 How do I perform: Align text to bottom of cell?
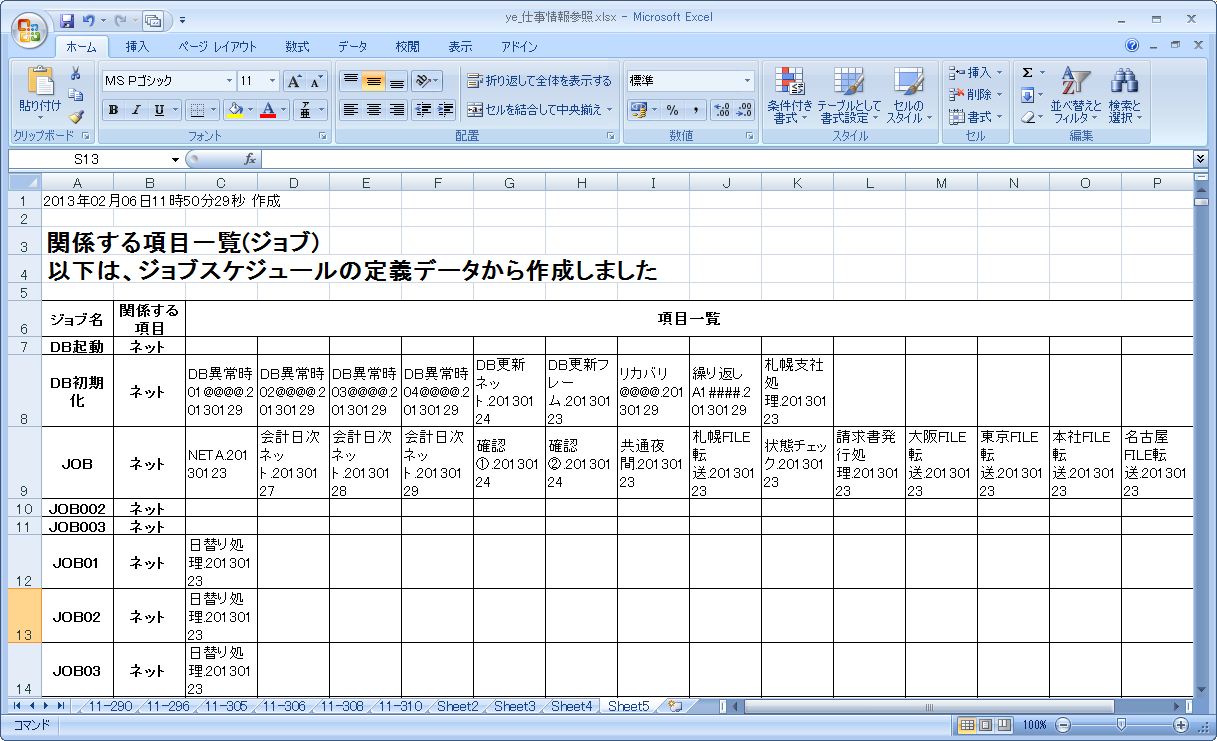pyautogui.click(x=396, y=81)
